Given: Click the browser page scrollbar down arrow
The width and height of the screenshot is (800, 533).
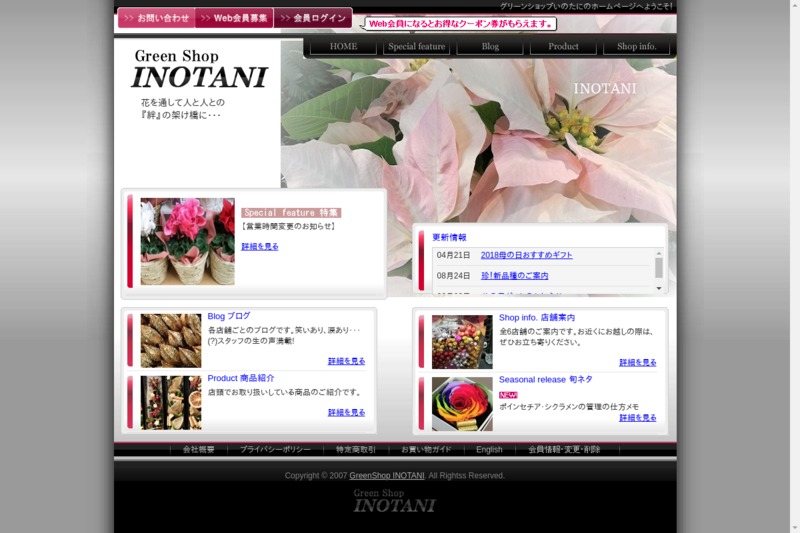Looking at the screenshot, I should 795,528.
